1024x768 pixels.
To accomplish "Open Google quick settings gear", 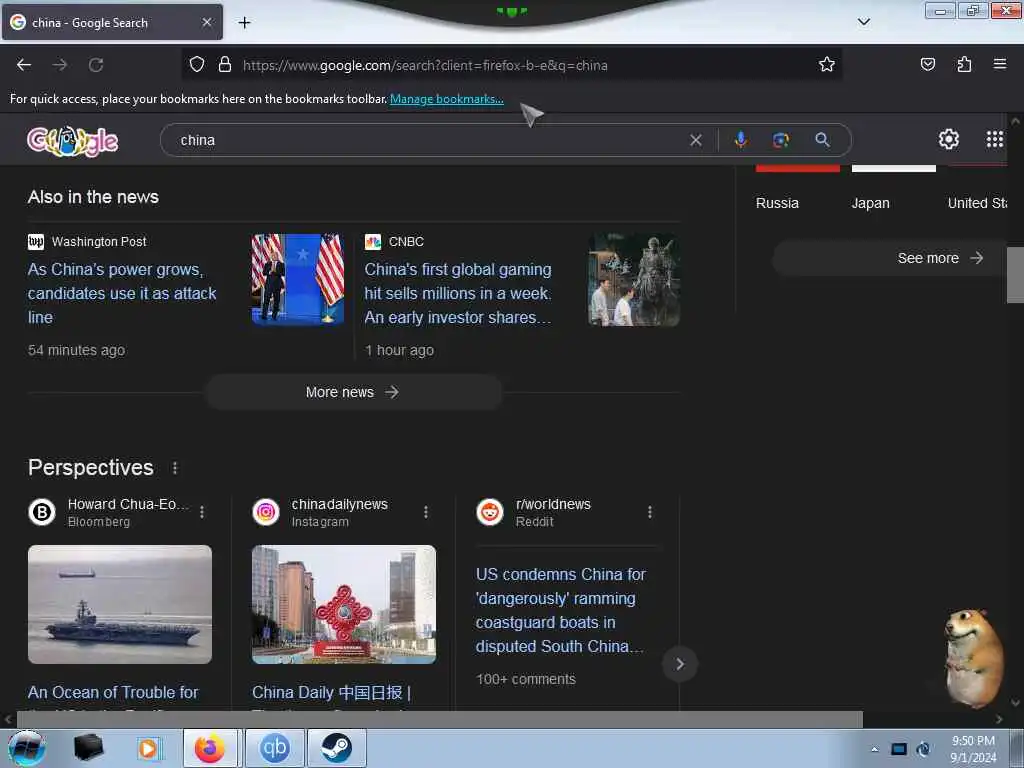I will tap(948, 138).
